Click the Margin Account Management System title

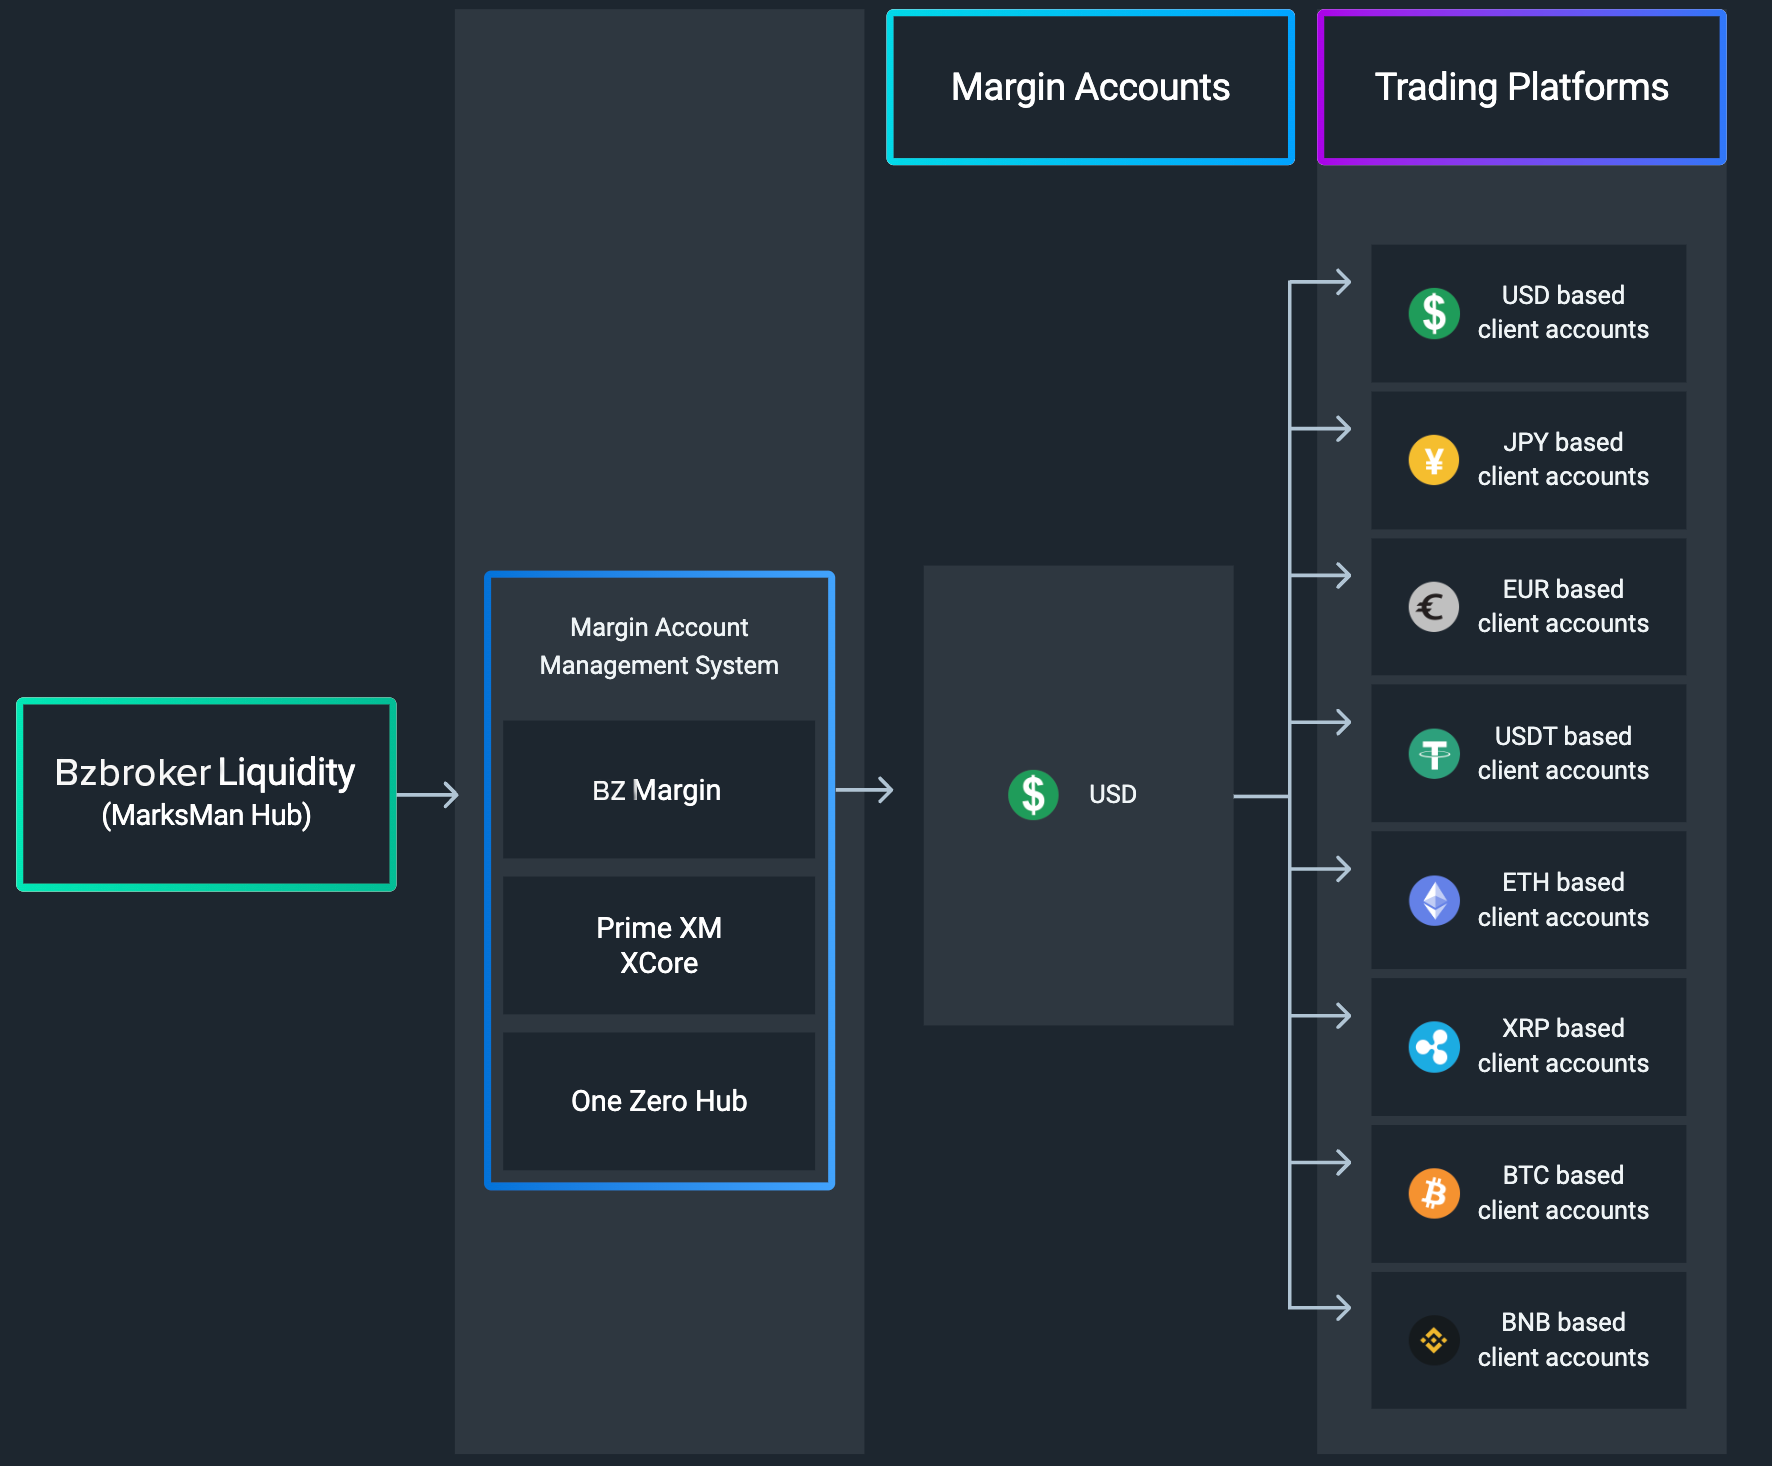point(659,646)
